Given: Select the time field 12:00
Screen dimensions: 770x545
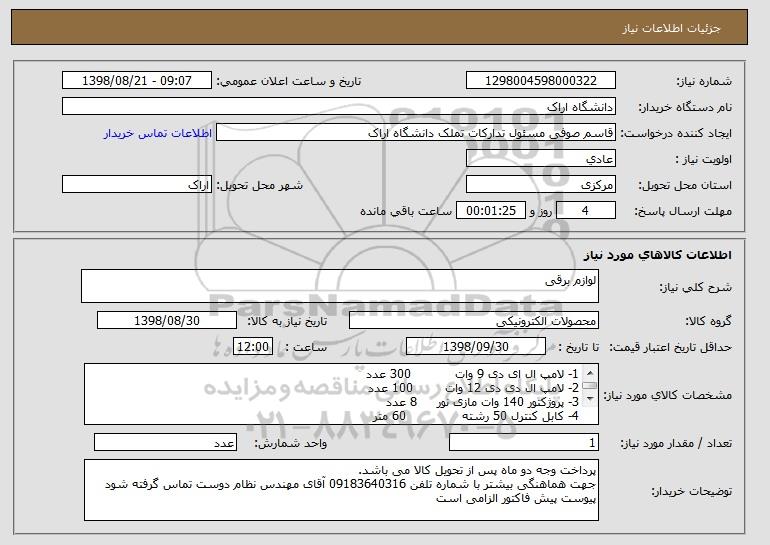Looking at the screenshot, I should pos(252,347).
